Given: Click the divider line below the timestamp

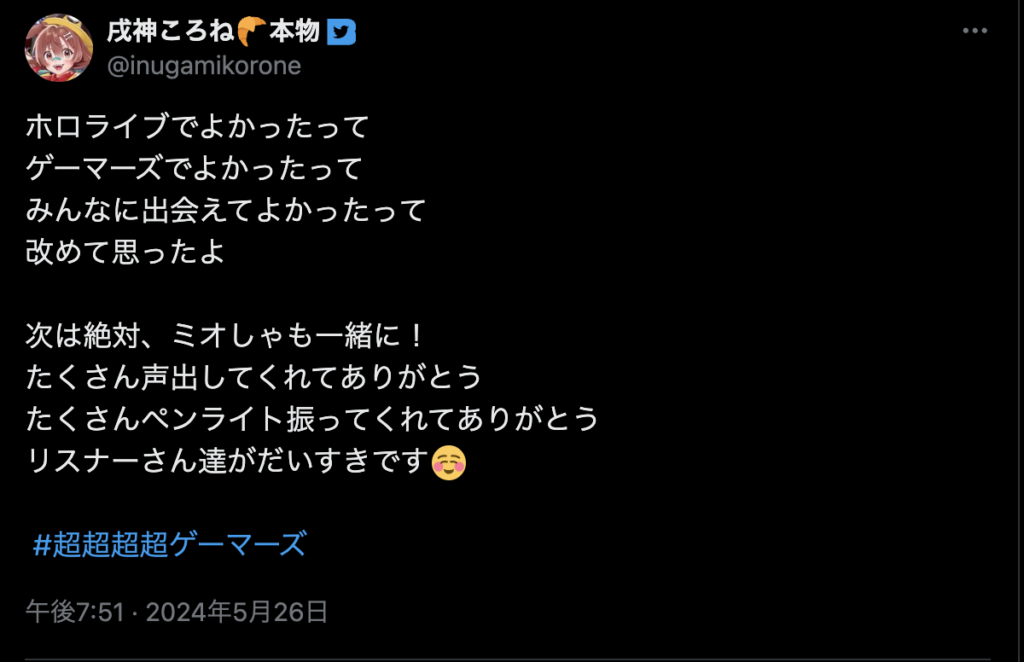Looking at the screenshot, I should click(x=508, y=659).
